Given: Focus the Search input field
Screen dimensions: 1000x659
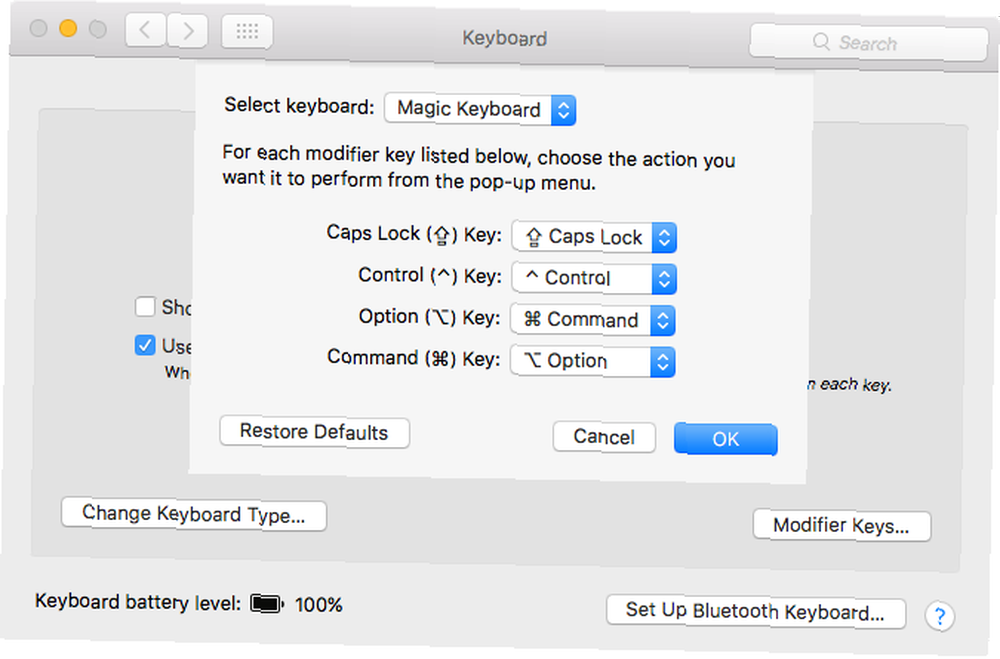Looking at the screenshot, I should [869, 42].
